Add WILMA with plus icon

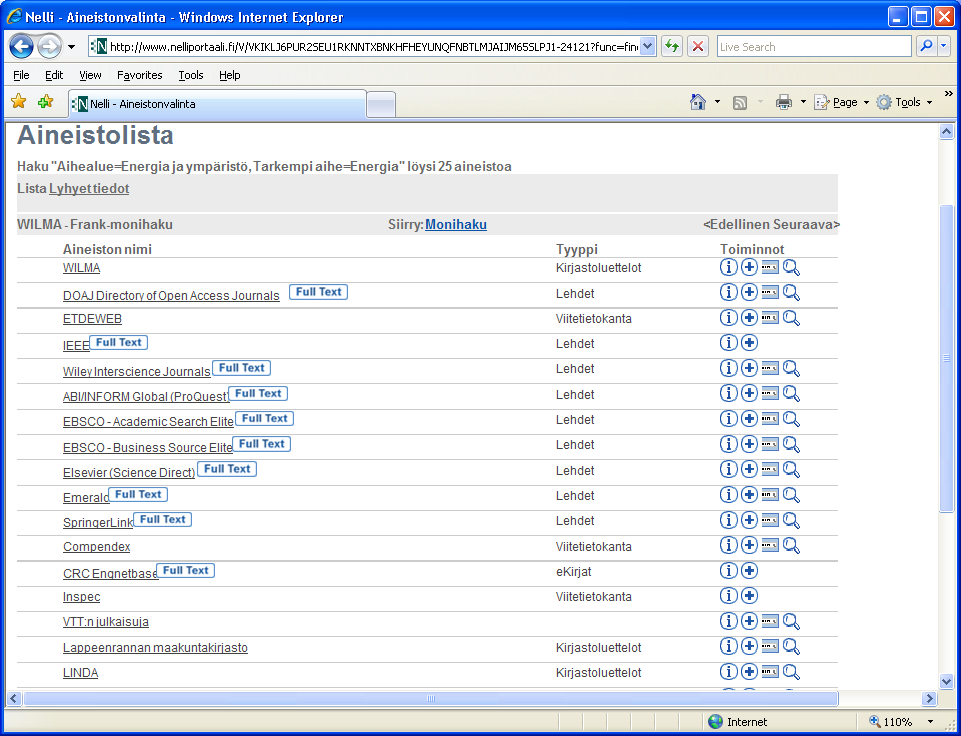(749, 267)
